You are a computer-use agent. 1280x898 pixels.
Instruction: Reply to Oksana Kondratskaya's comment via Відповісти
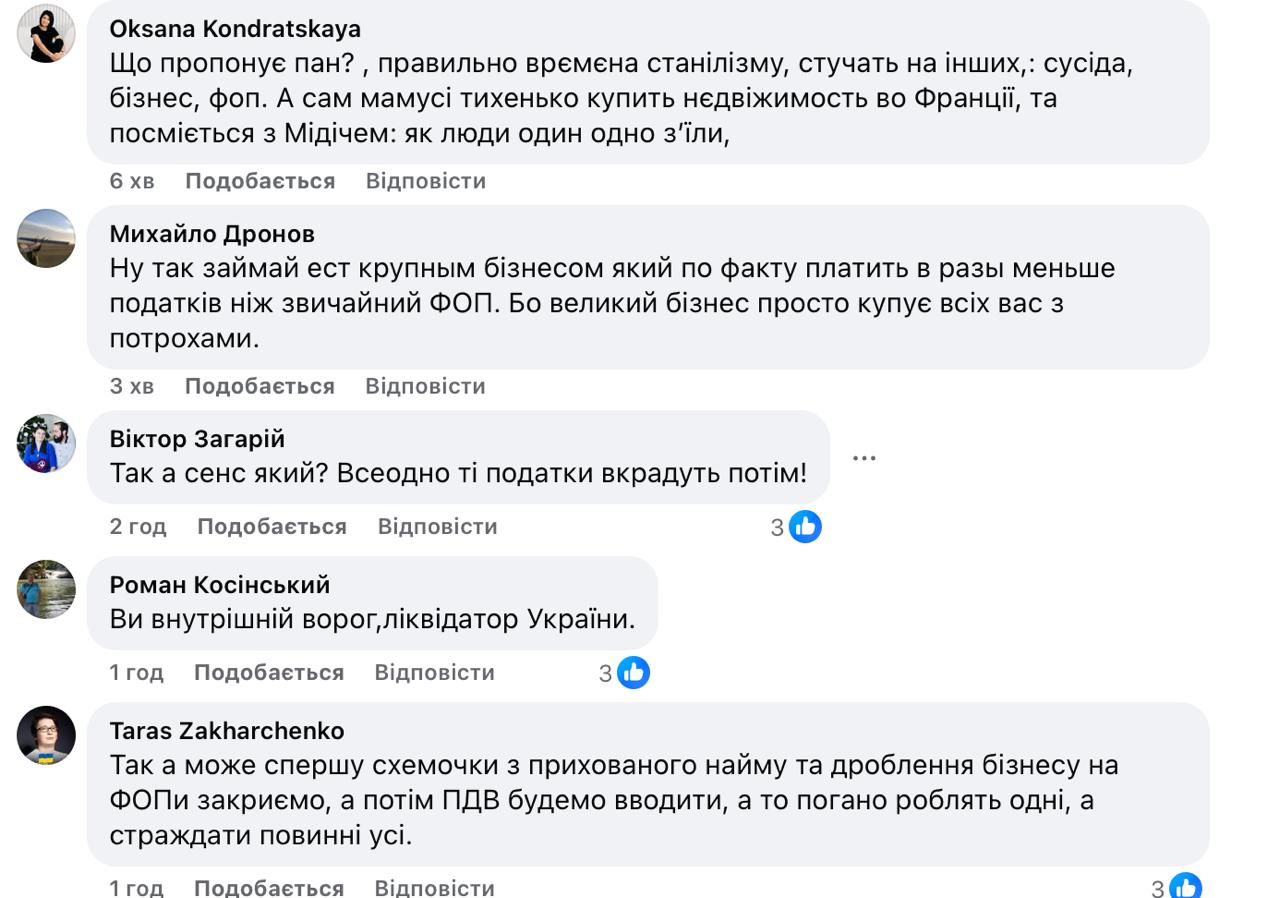[x=426, y=181]
